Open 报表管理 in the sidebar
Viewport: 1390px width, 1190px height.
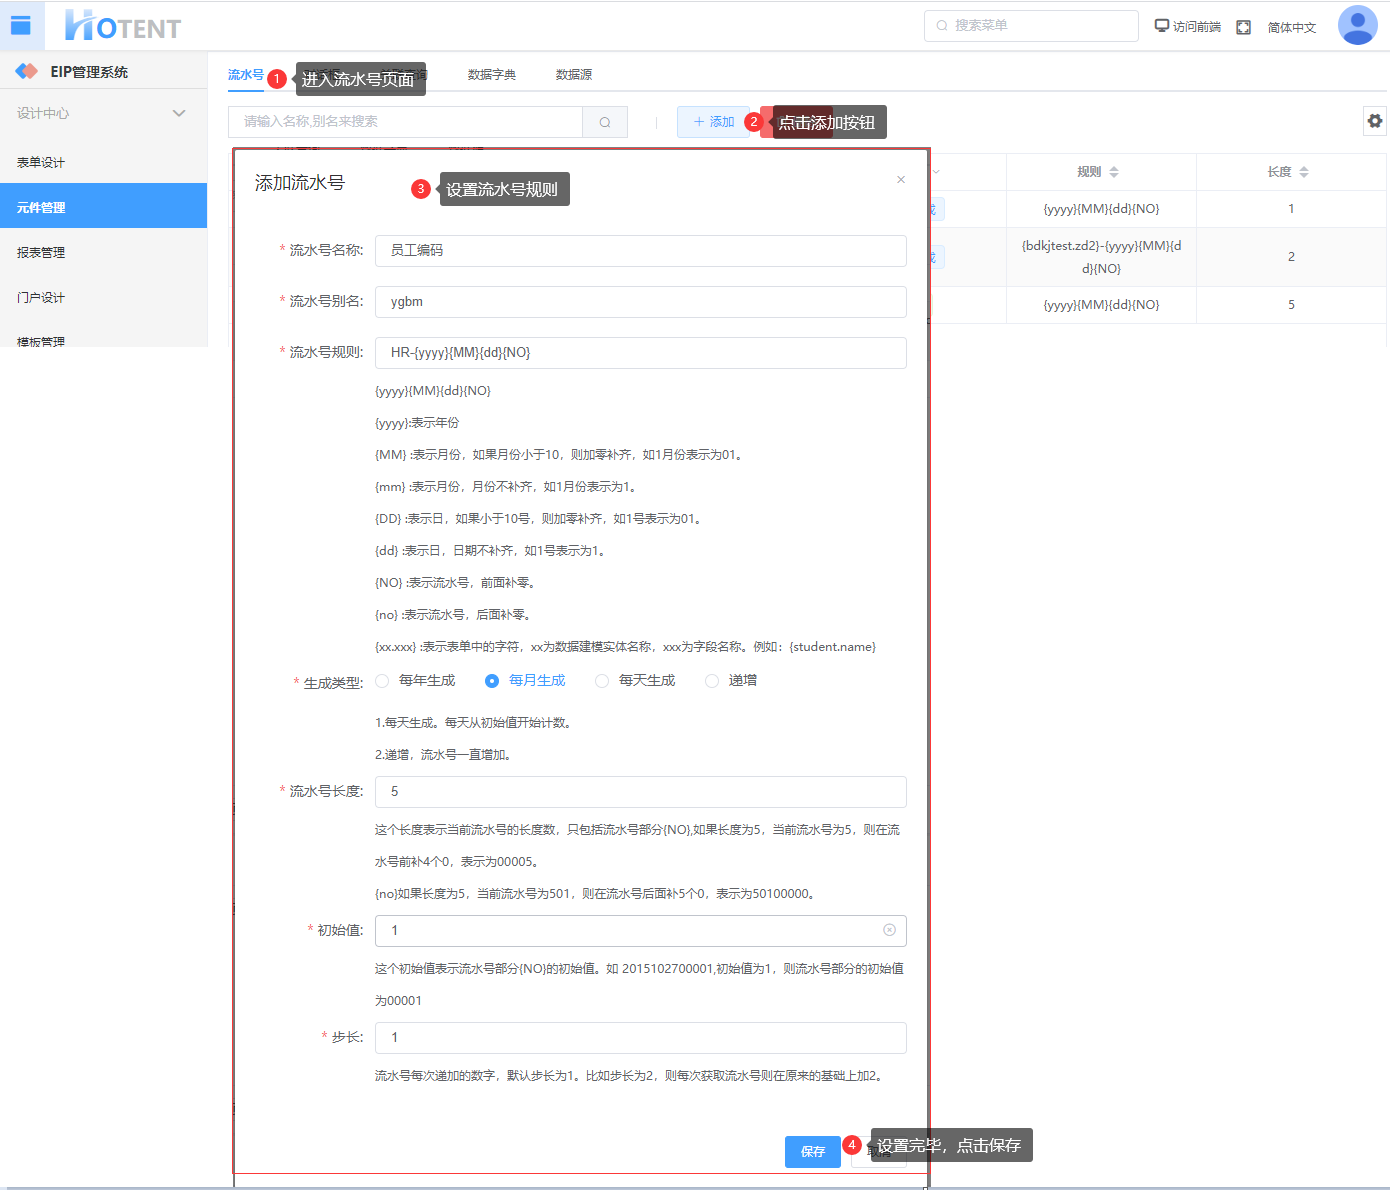[x=103, y=252]
